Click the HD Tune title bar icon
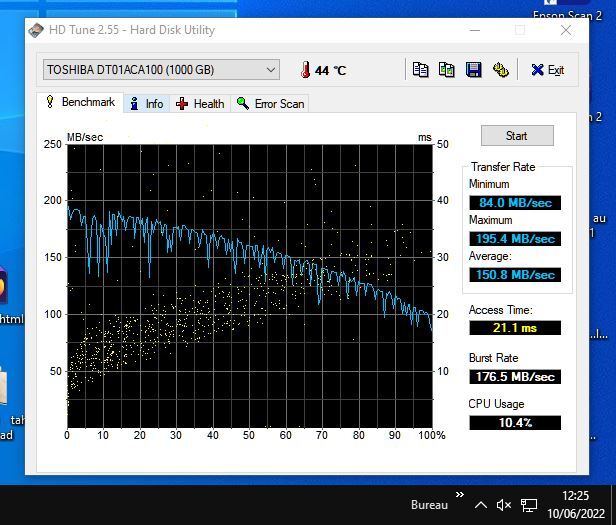 click(x=37, y=30)
